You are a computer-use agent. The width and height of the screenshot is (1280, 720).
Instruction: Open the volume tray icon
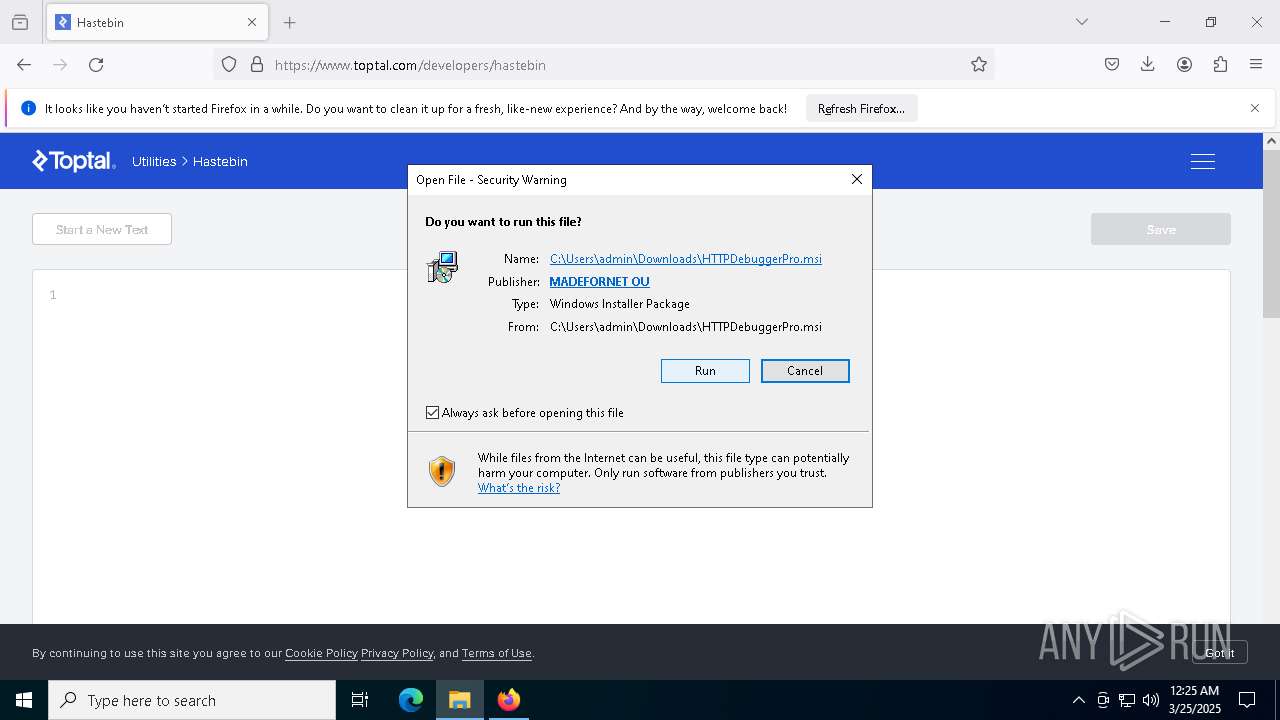coord(1151,700)
